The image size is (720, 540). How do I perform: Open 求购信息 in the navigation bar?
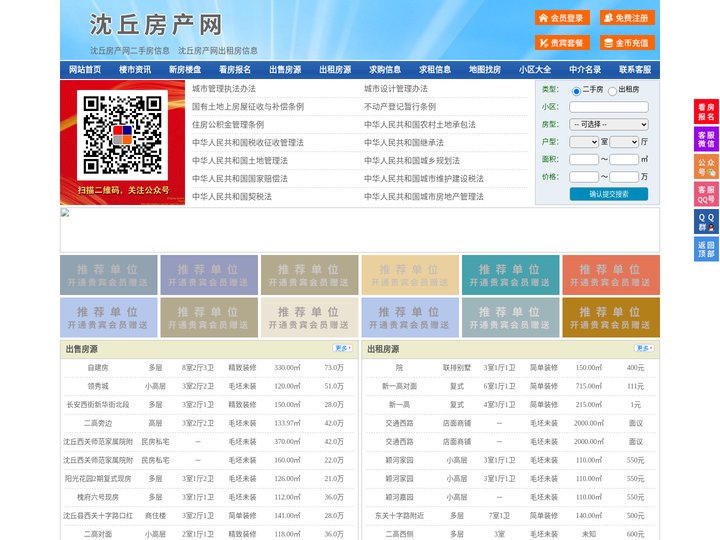385,70
